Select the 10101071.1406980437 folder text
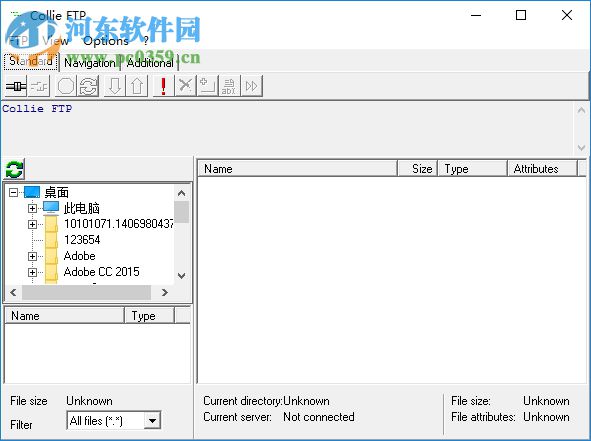The image size is (591, 441). pyautogui.click(x=118, y=224)
